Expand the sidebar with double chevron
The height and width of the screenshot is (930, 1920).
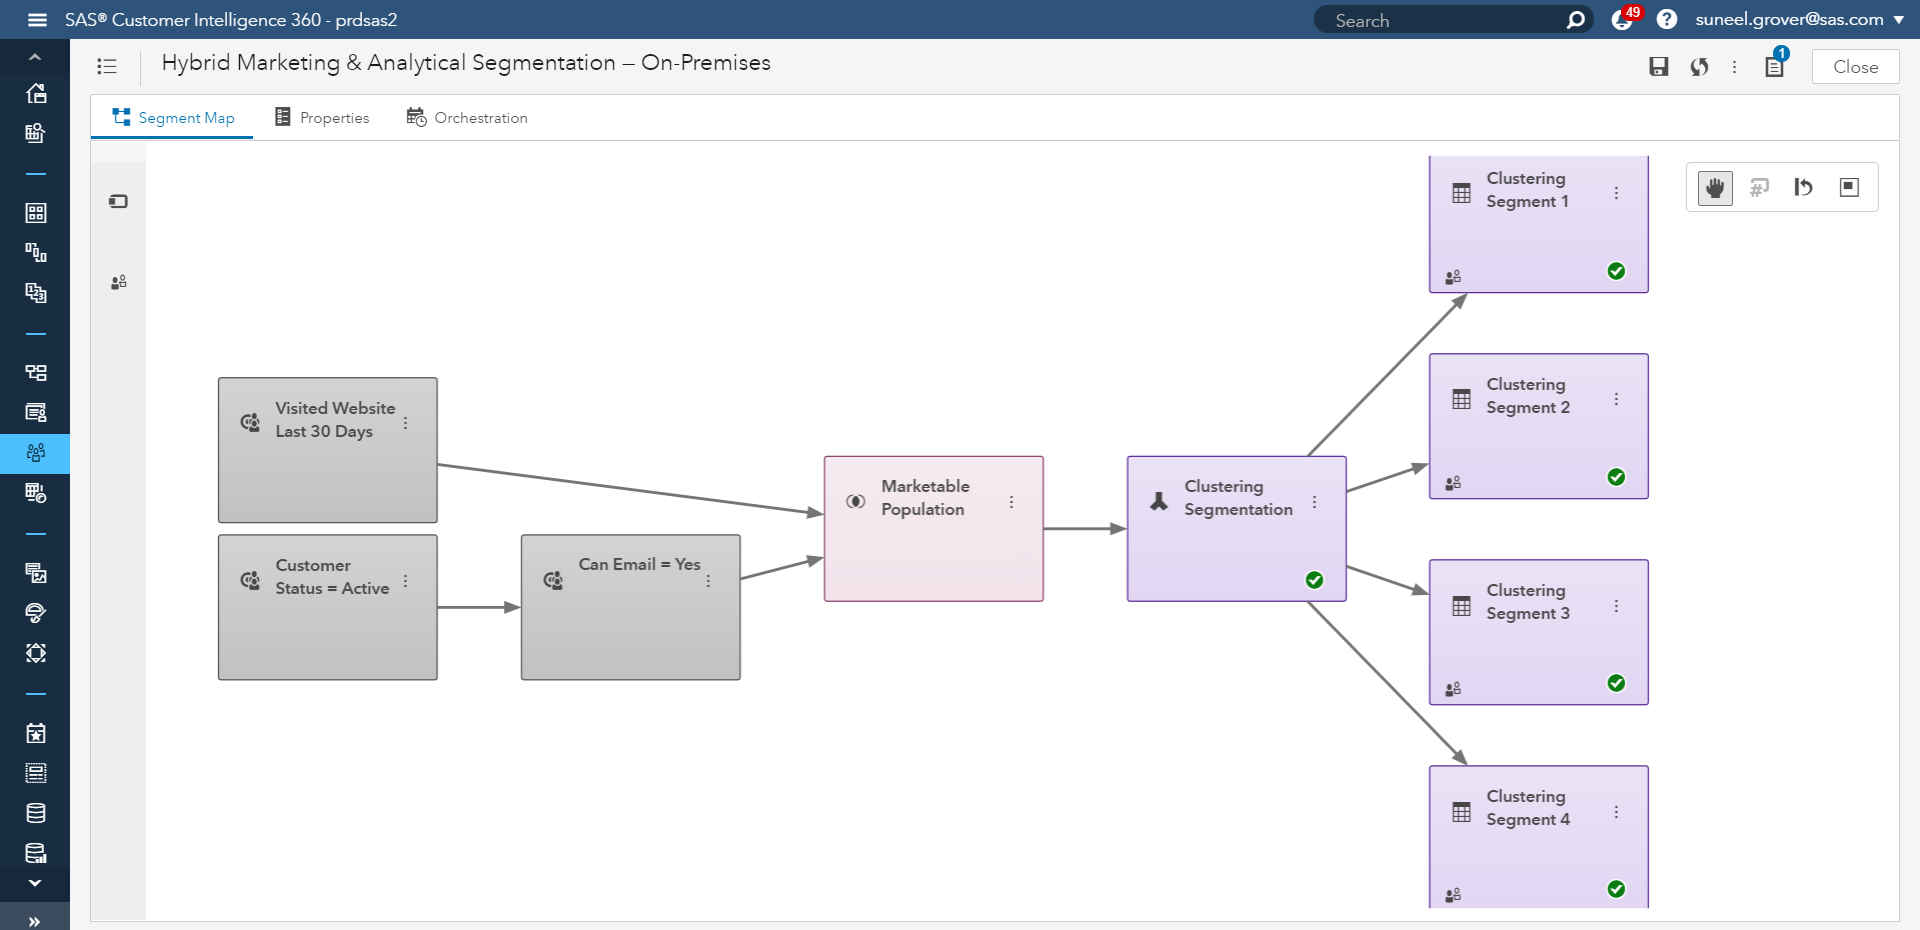pyautogui.click(x=35, y=921)
